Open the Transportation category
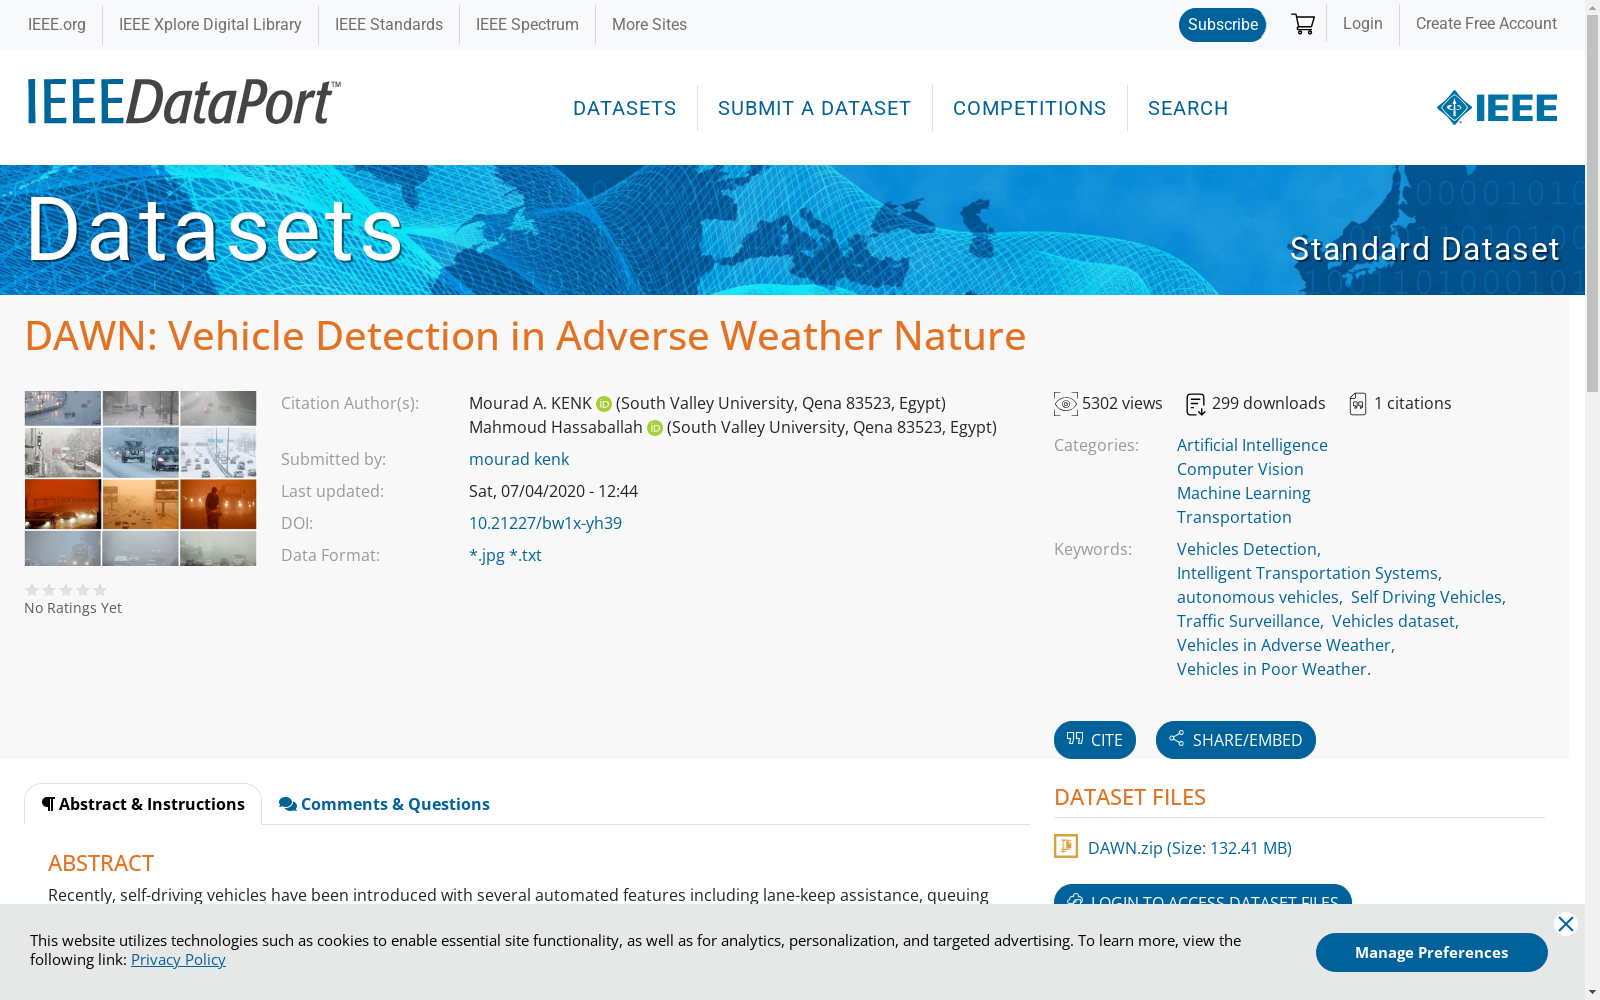Image resolution: width=1600 pixels, height=1000 pixels. (1234, 517)
